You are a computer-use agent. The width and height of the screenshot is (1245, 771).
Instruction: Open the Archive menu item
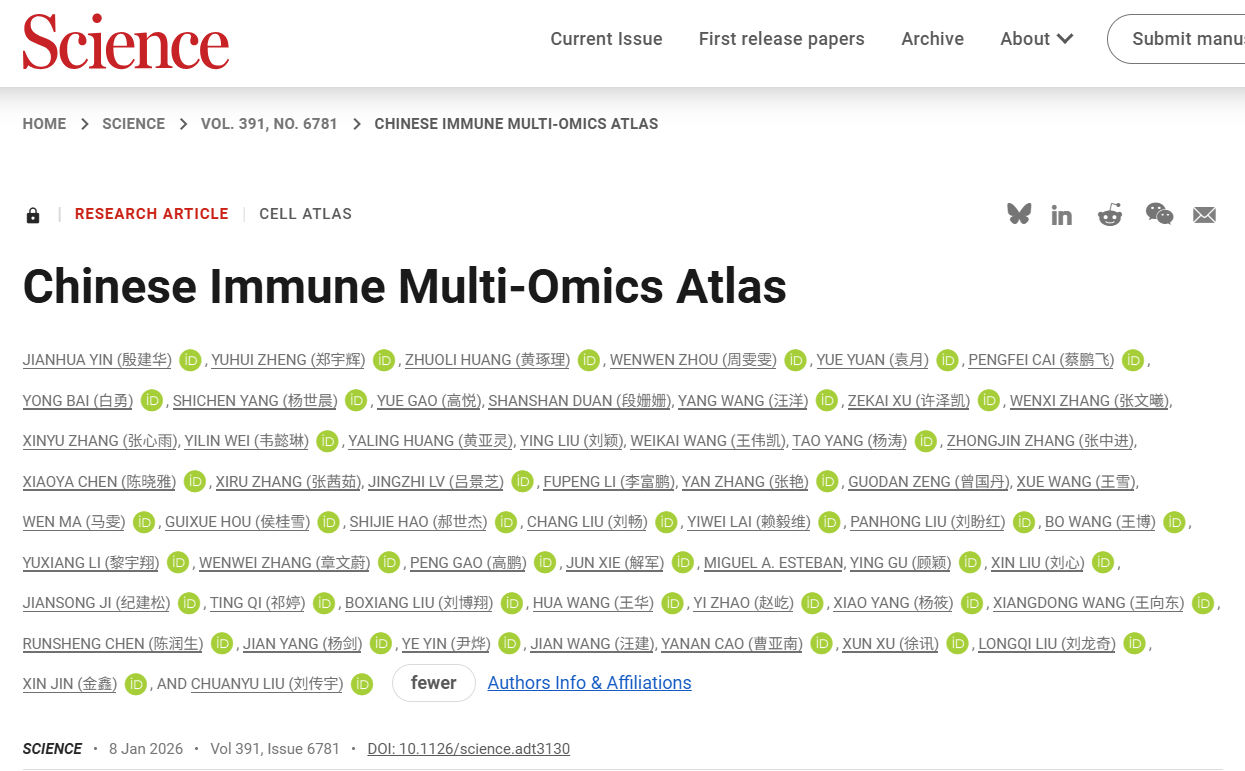[x=932, y=39]
